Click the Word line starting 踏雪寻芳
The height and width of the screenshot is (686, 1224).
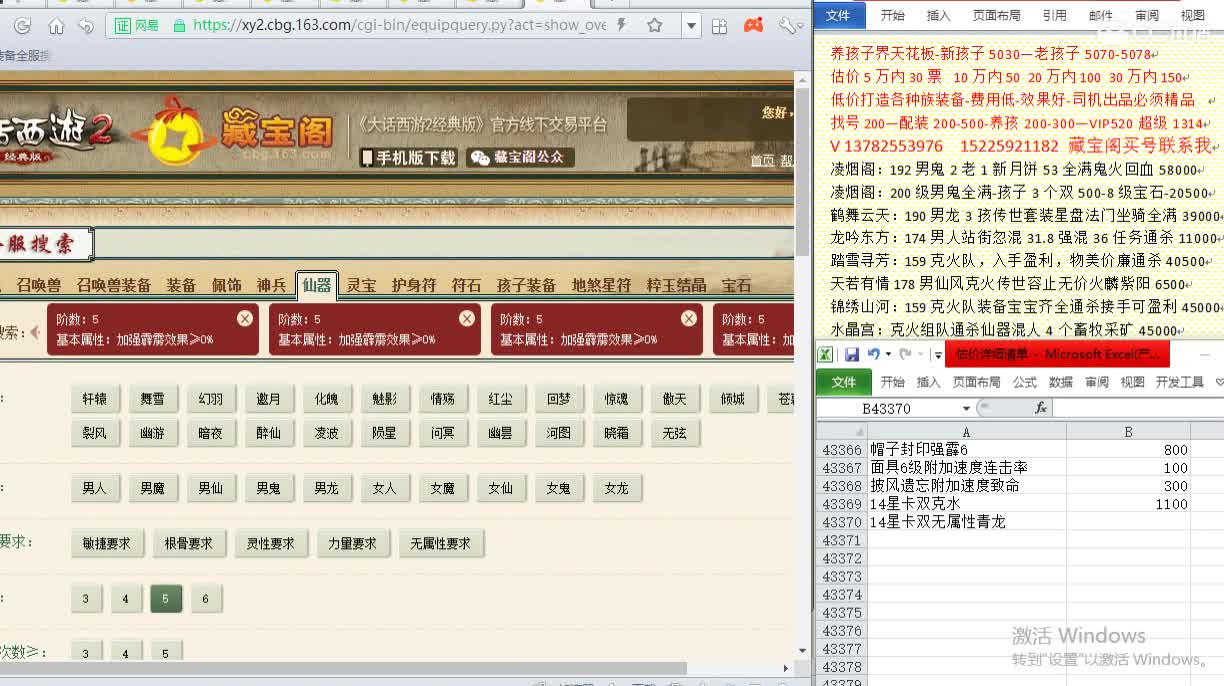click(1022, 261)
